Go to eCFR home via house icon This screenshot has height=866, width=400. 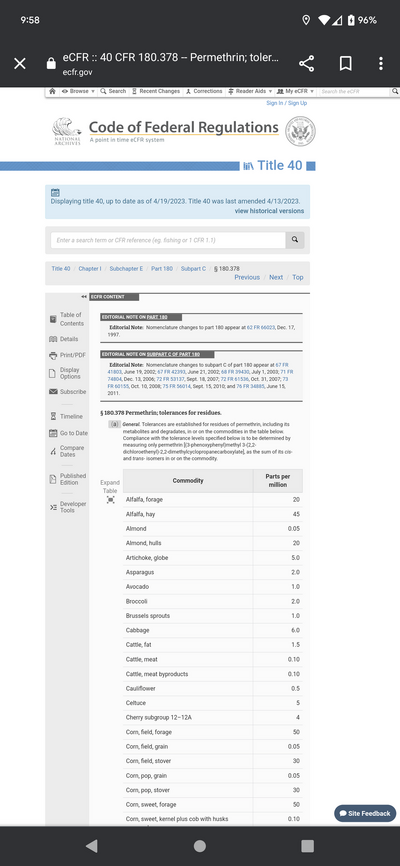pos(52,91)
